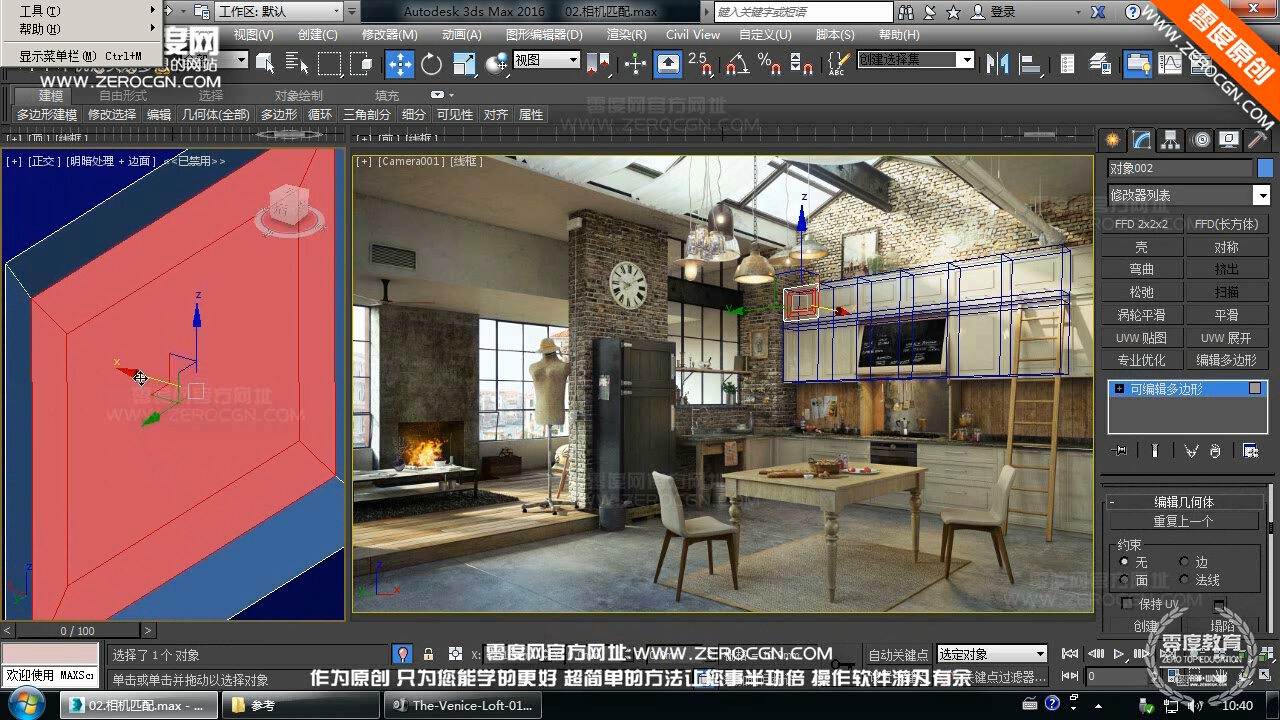
Task: Open the 渲染(R) menu
Action: [627, 34]
